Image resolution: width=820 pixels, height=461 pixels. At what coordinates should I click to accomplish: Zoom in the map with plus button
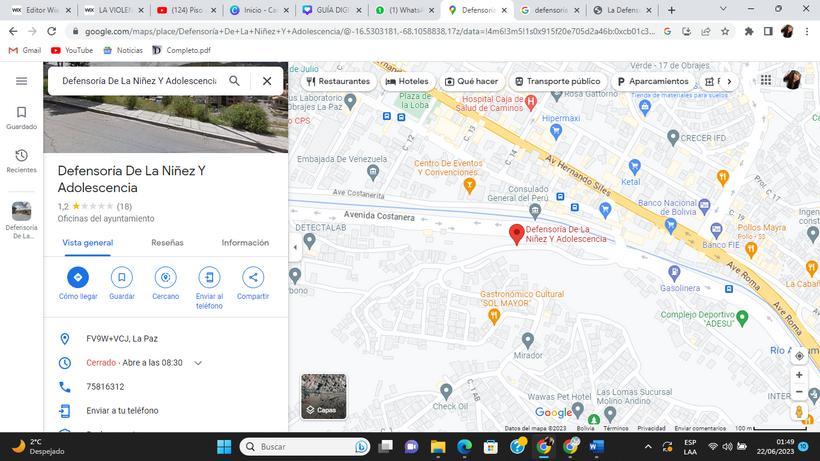tap(799, 375)
